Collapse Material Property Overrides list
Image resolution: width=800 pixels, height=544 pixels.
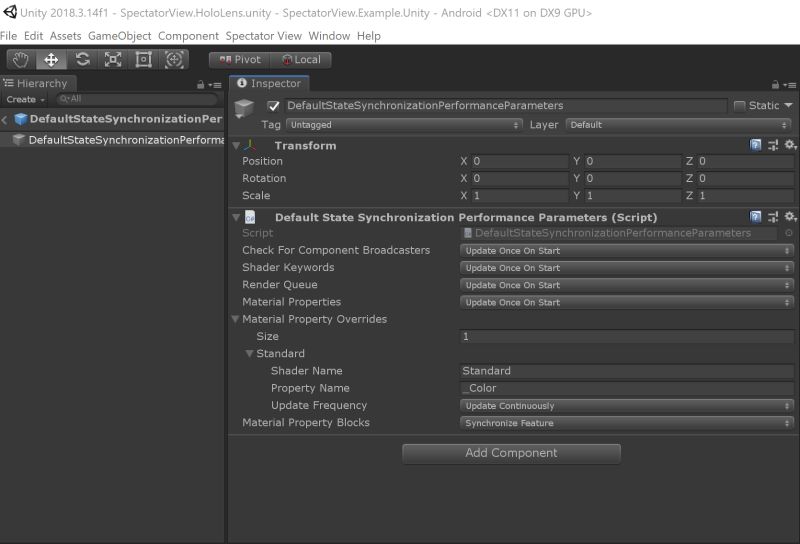[235, 319]
